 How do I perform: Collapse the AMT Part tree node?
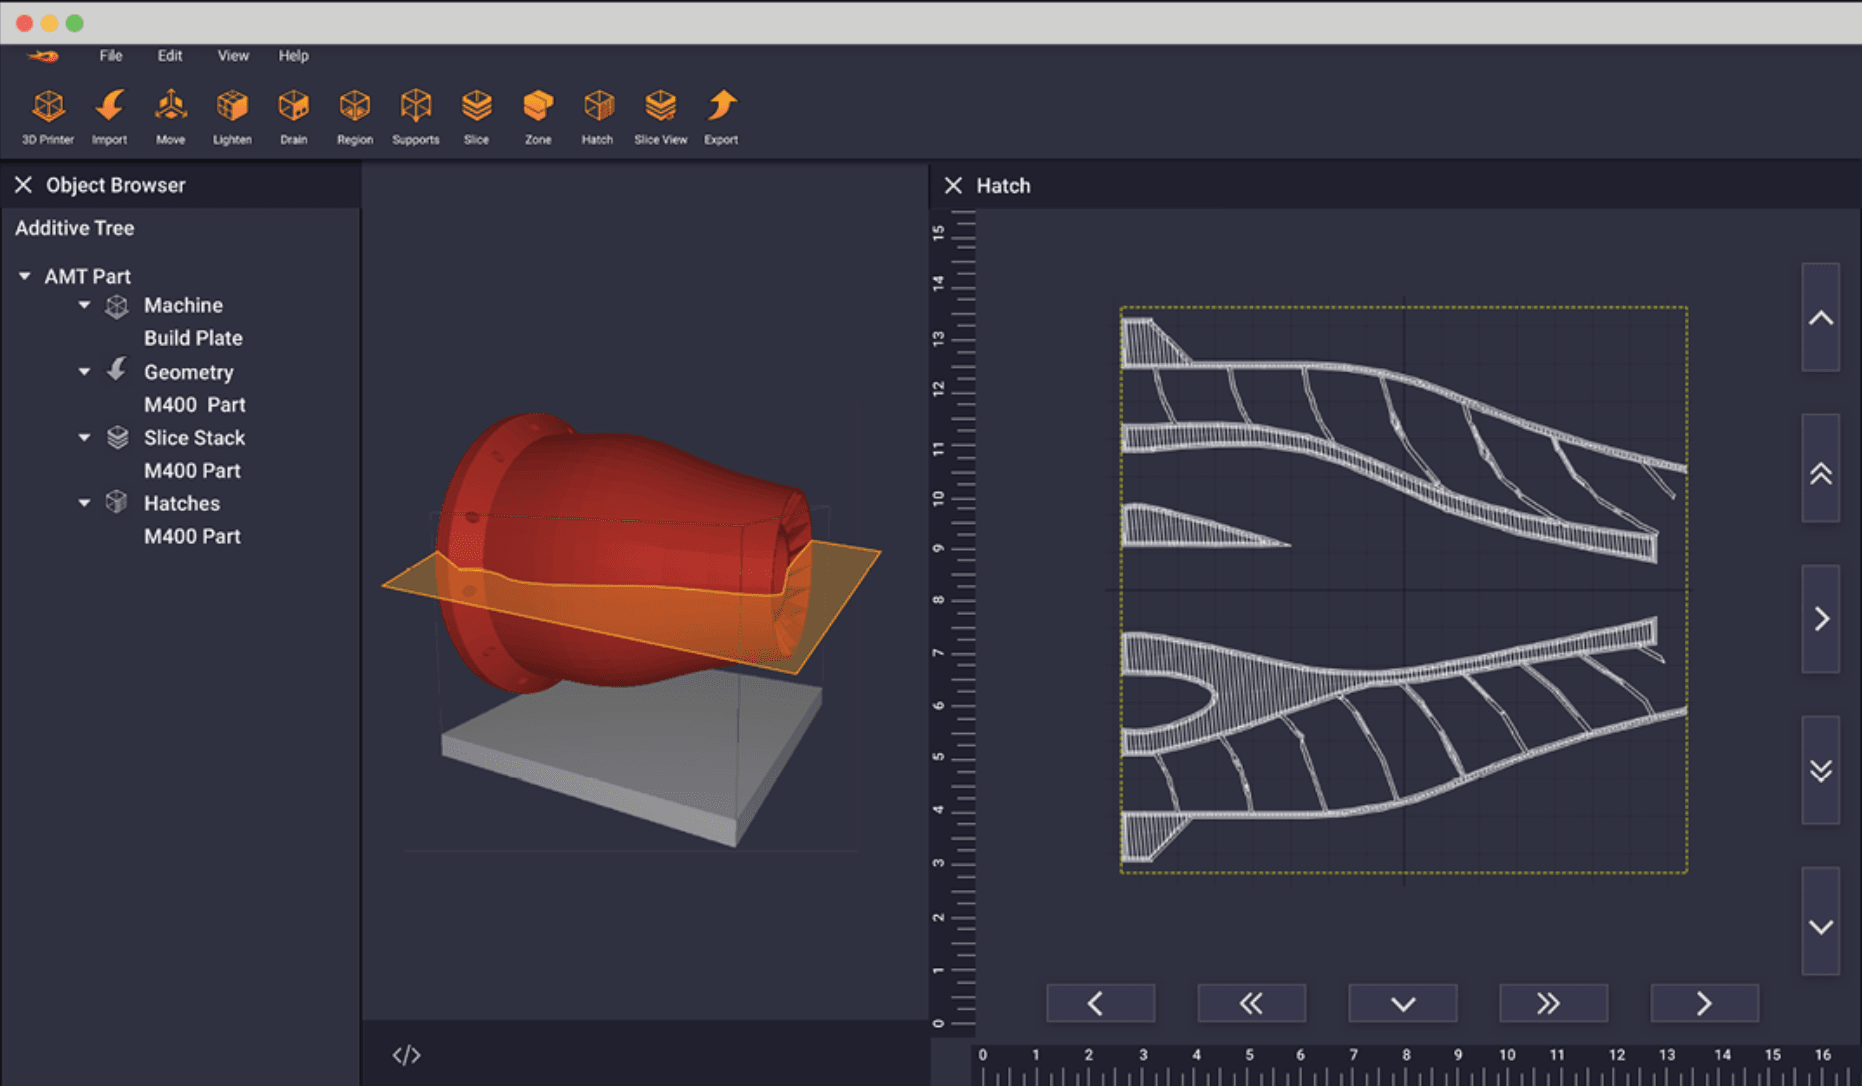(25, 276)
